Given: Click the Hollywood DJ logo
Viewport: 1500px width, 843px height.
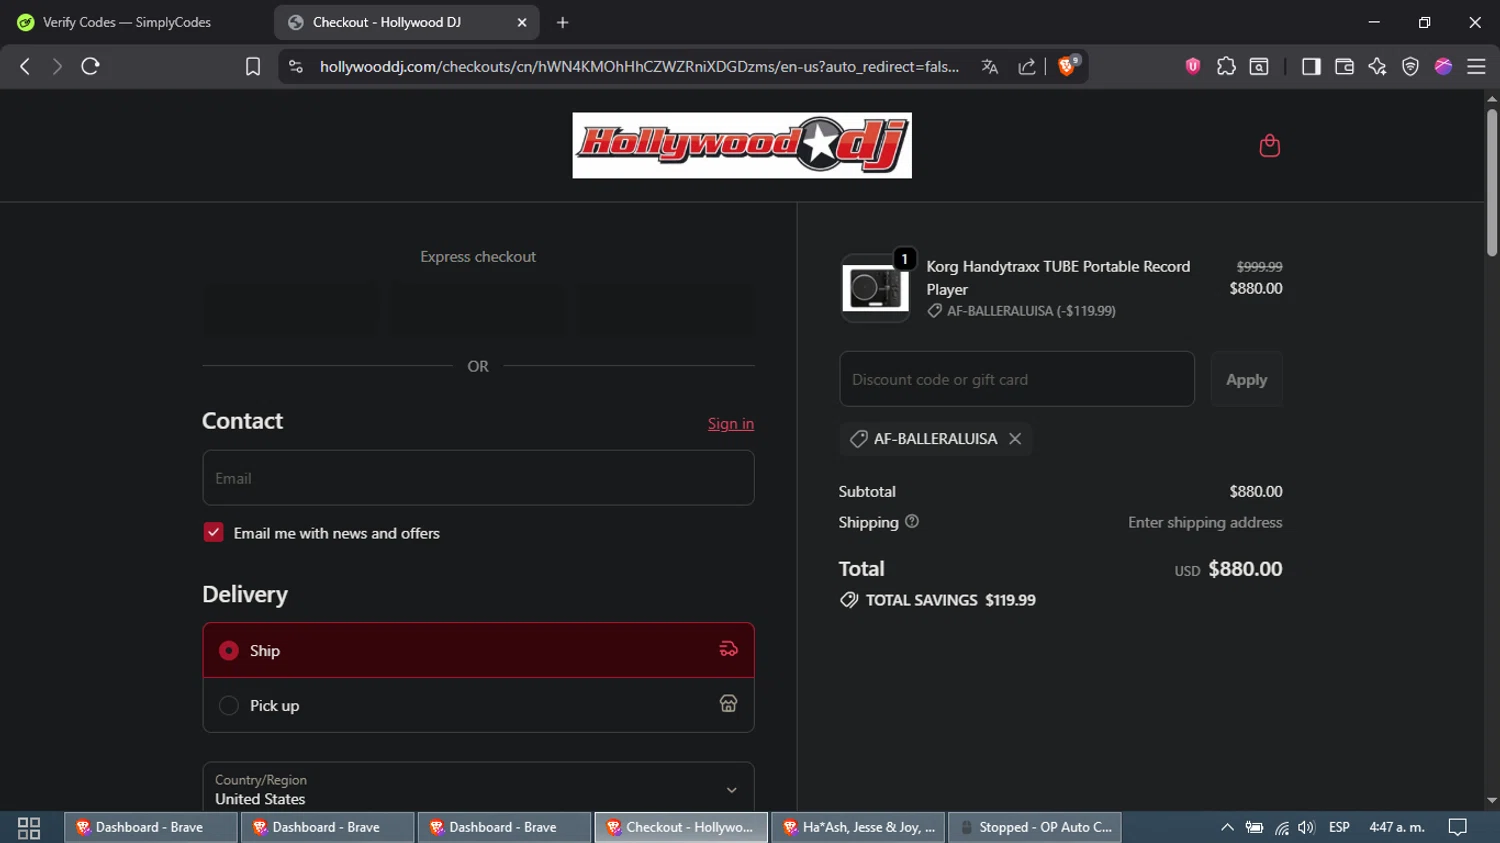Looking at the screenshot, I should 742,145.
